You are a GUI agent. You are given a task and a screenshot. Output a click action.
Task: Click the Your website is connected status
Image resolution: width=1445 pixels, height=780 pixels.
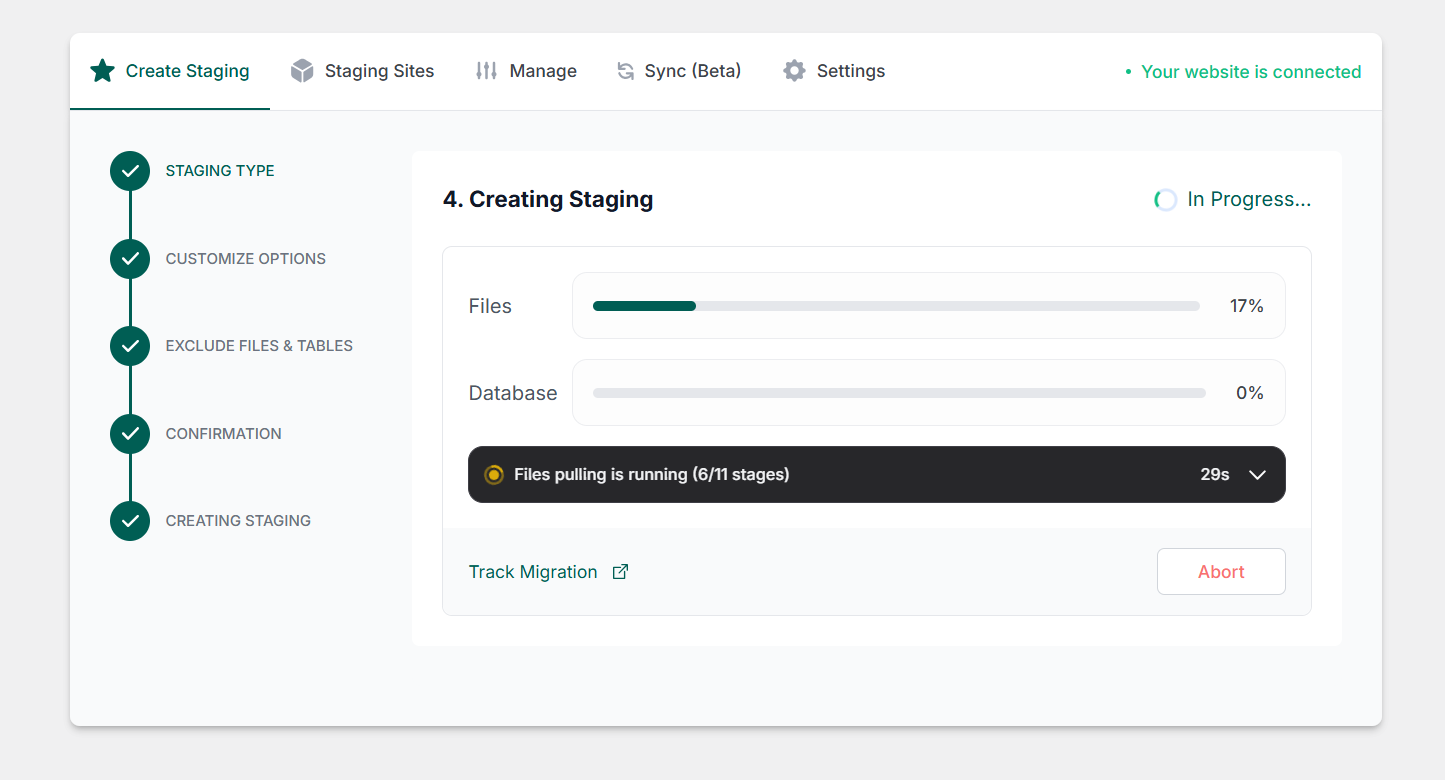click(x=1243, y=72)
